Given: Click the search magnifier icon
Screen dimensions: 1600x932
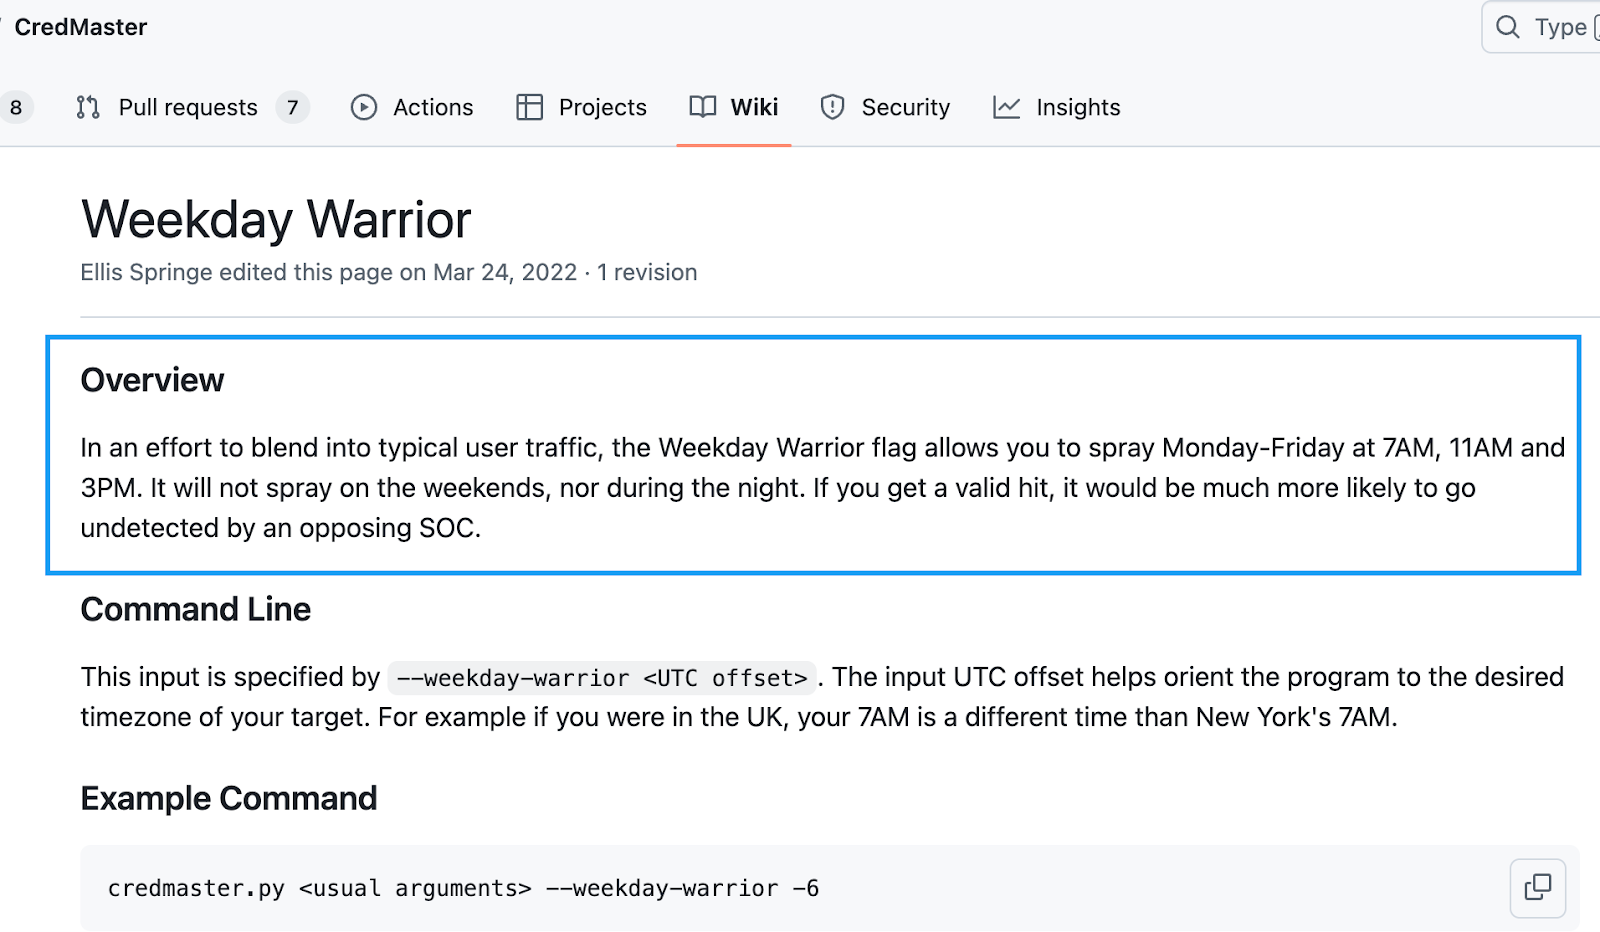Looking at the screenshot, I should click(x=1507, y=27).
